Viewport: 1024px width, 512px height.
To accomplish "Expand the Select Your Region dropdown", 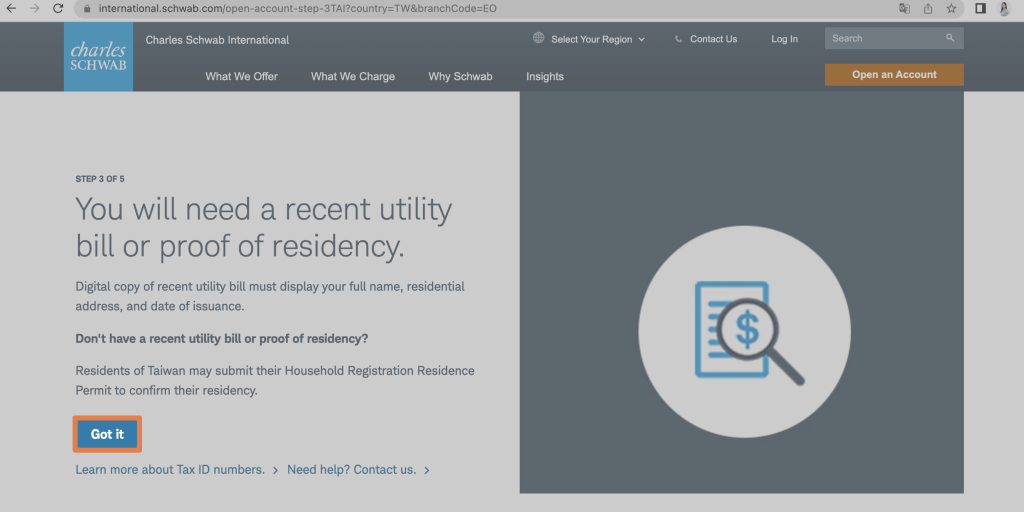I will tap(598, 39).
